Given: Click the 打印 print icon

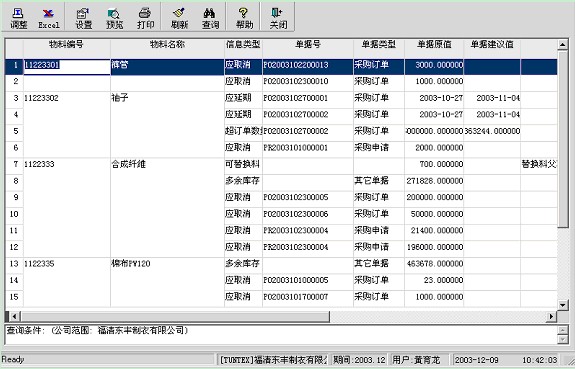Looking at the screenshot, I should [145, 18].
